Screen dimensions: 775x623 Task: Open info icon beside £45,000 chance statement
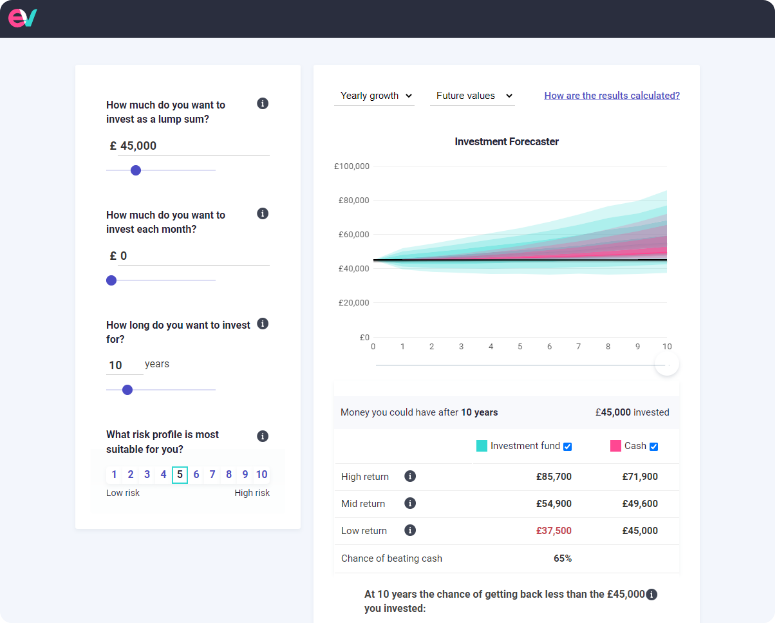point(651,594)
